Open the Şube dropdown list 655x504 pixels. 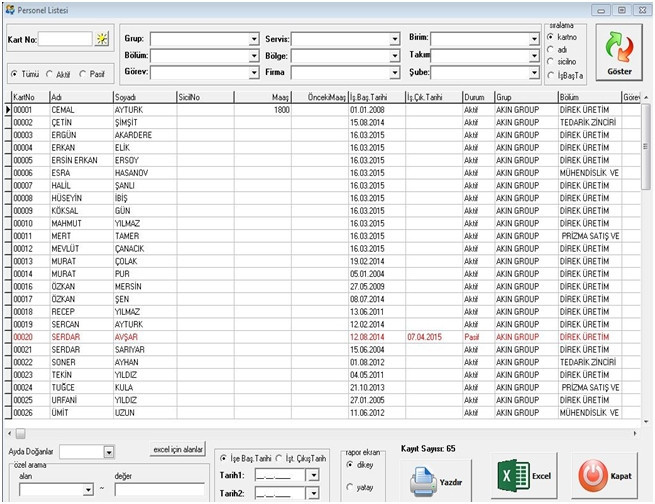[535, 72]
